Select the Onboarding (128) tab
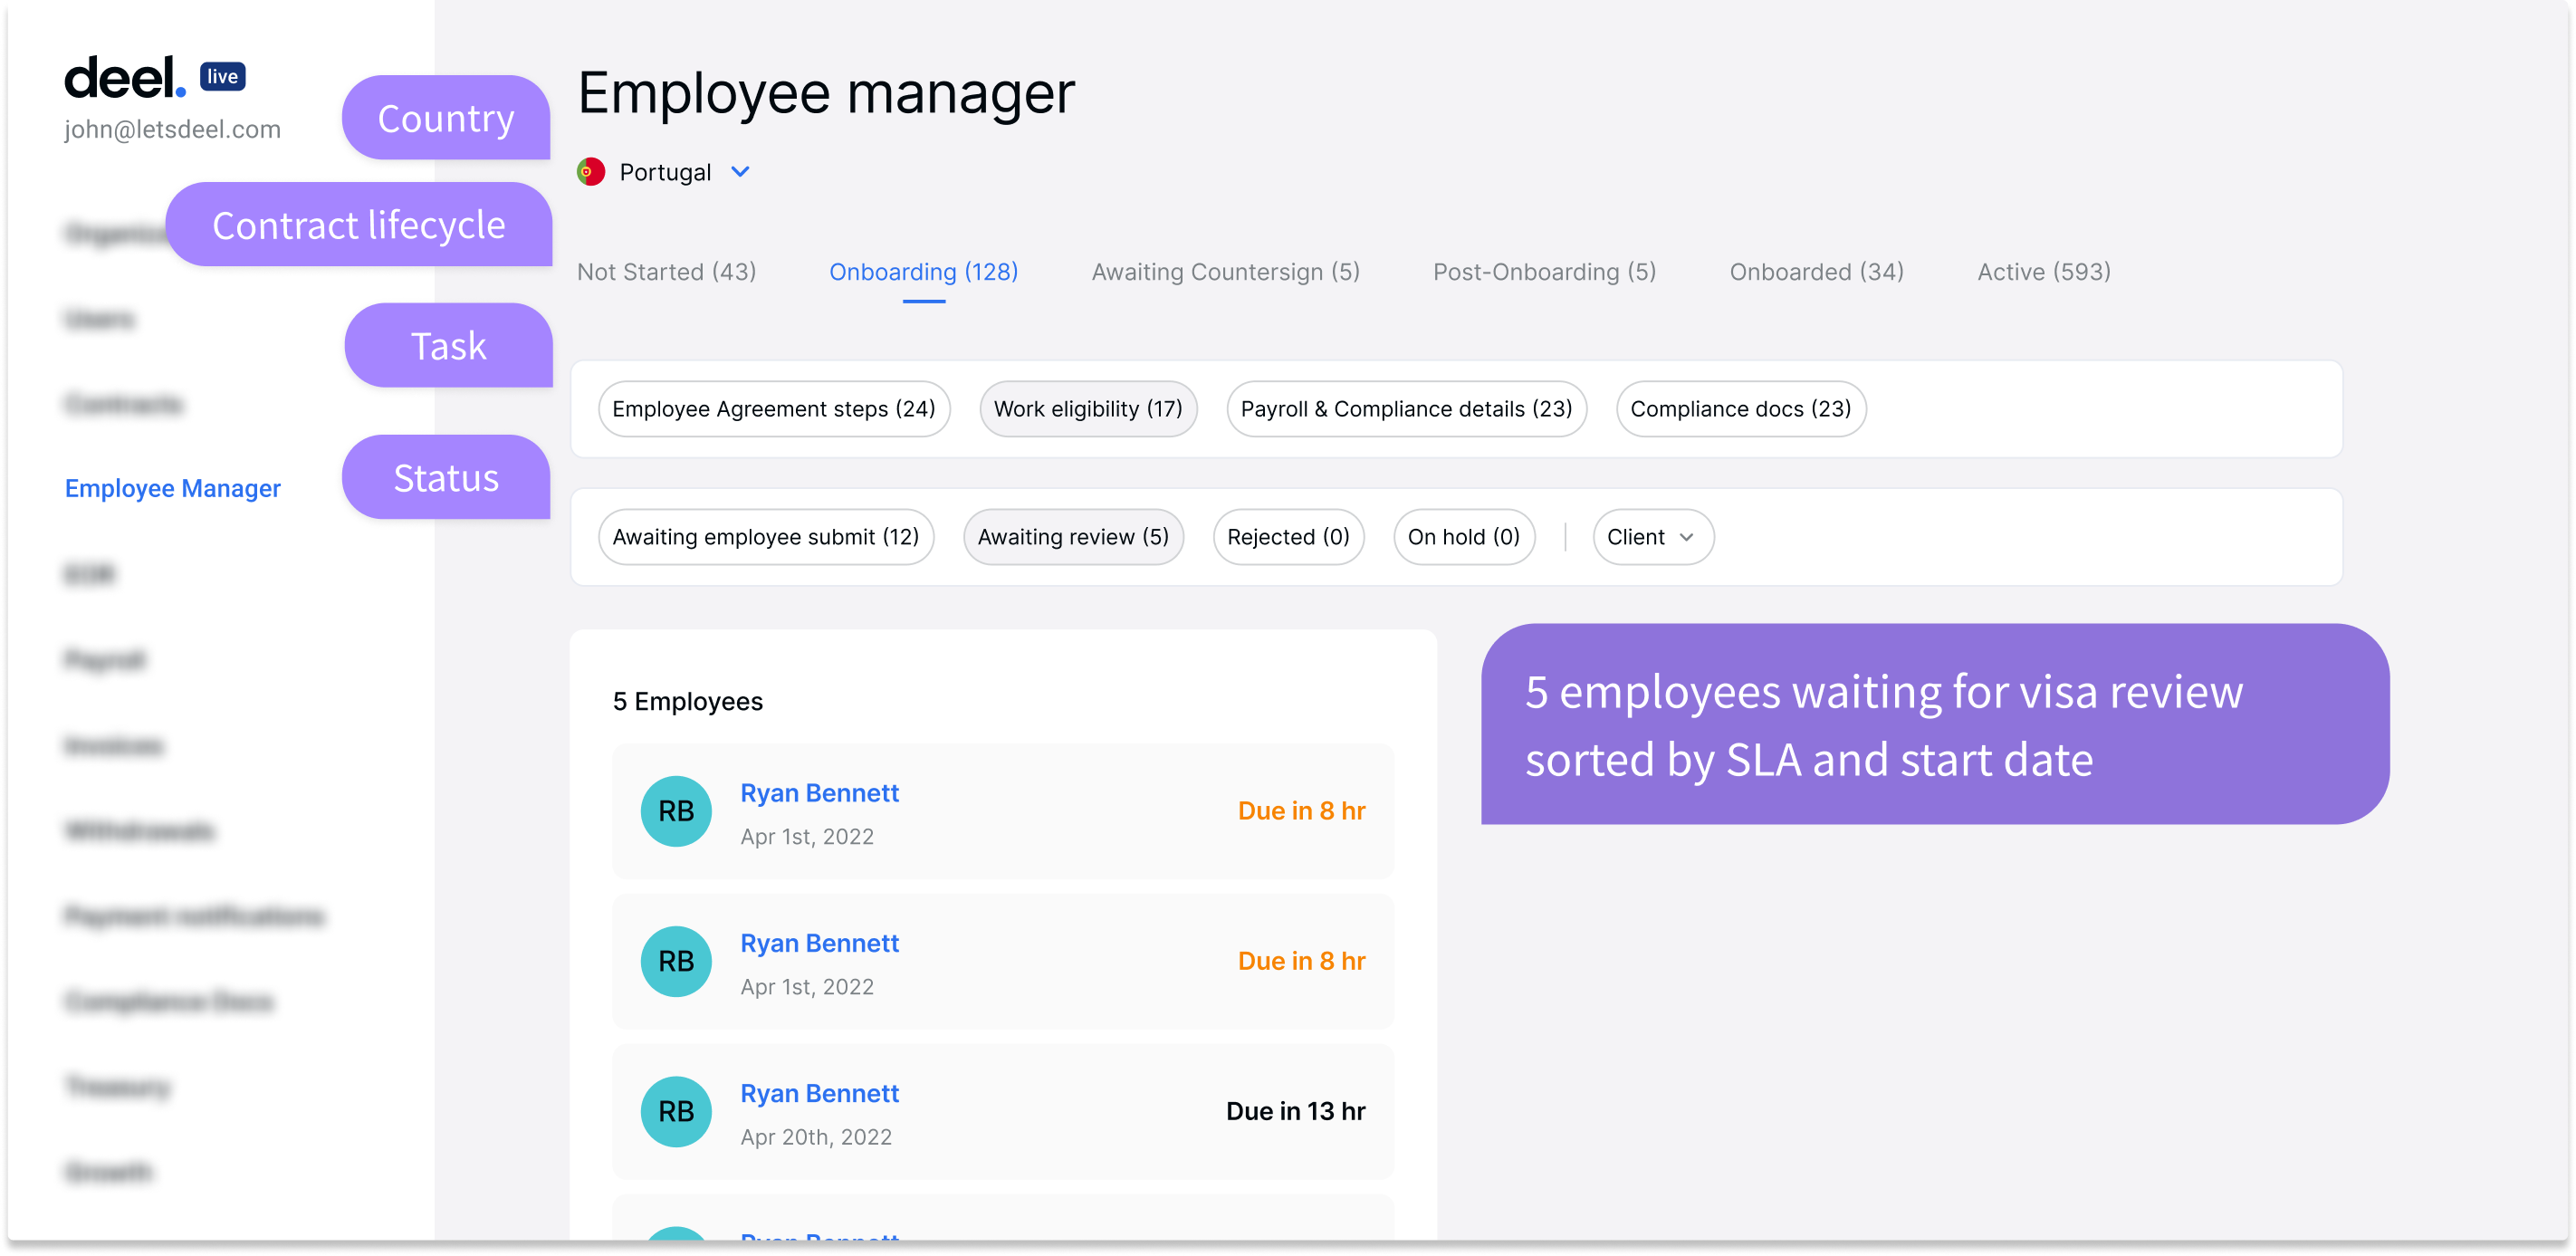Viewport: 2576px width, 1256px height. [x=924, y=272]
